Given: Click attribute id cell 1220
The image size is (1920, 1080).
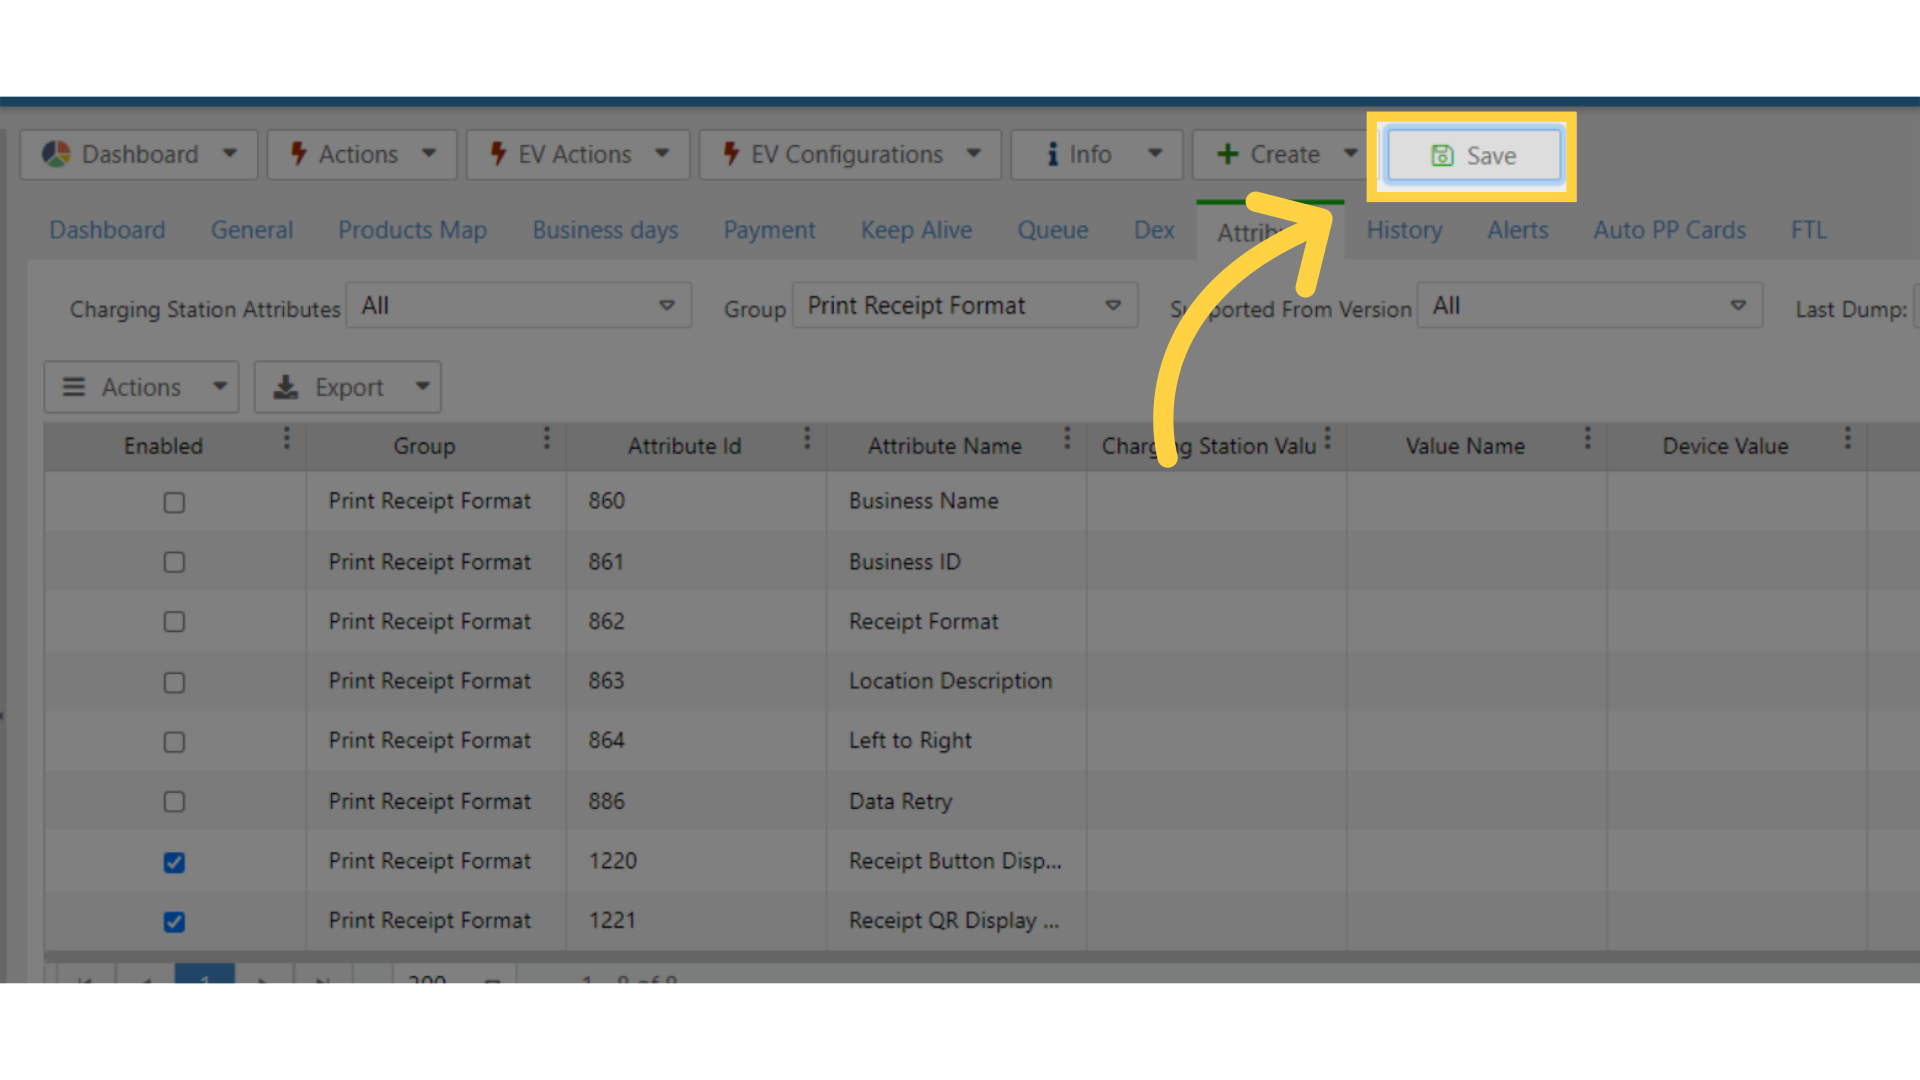Looking at the screenshot, I should pyautogui.click(x=696, y=861).
